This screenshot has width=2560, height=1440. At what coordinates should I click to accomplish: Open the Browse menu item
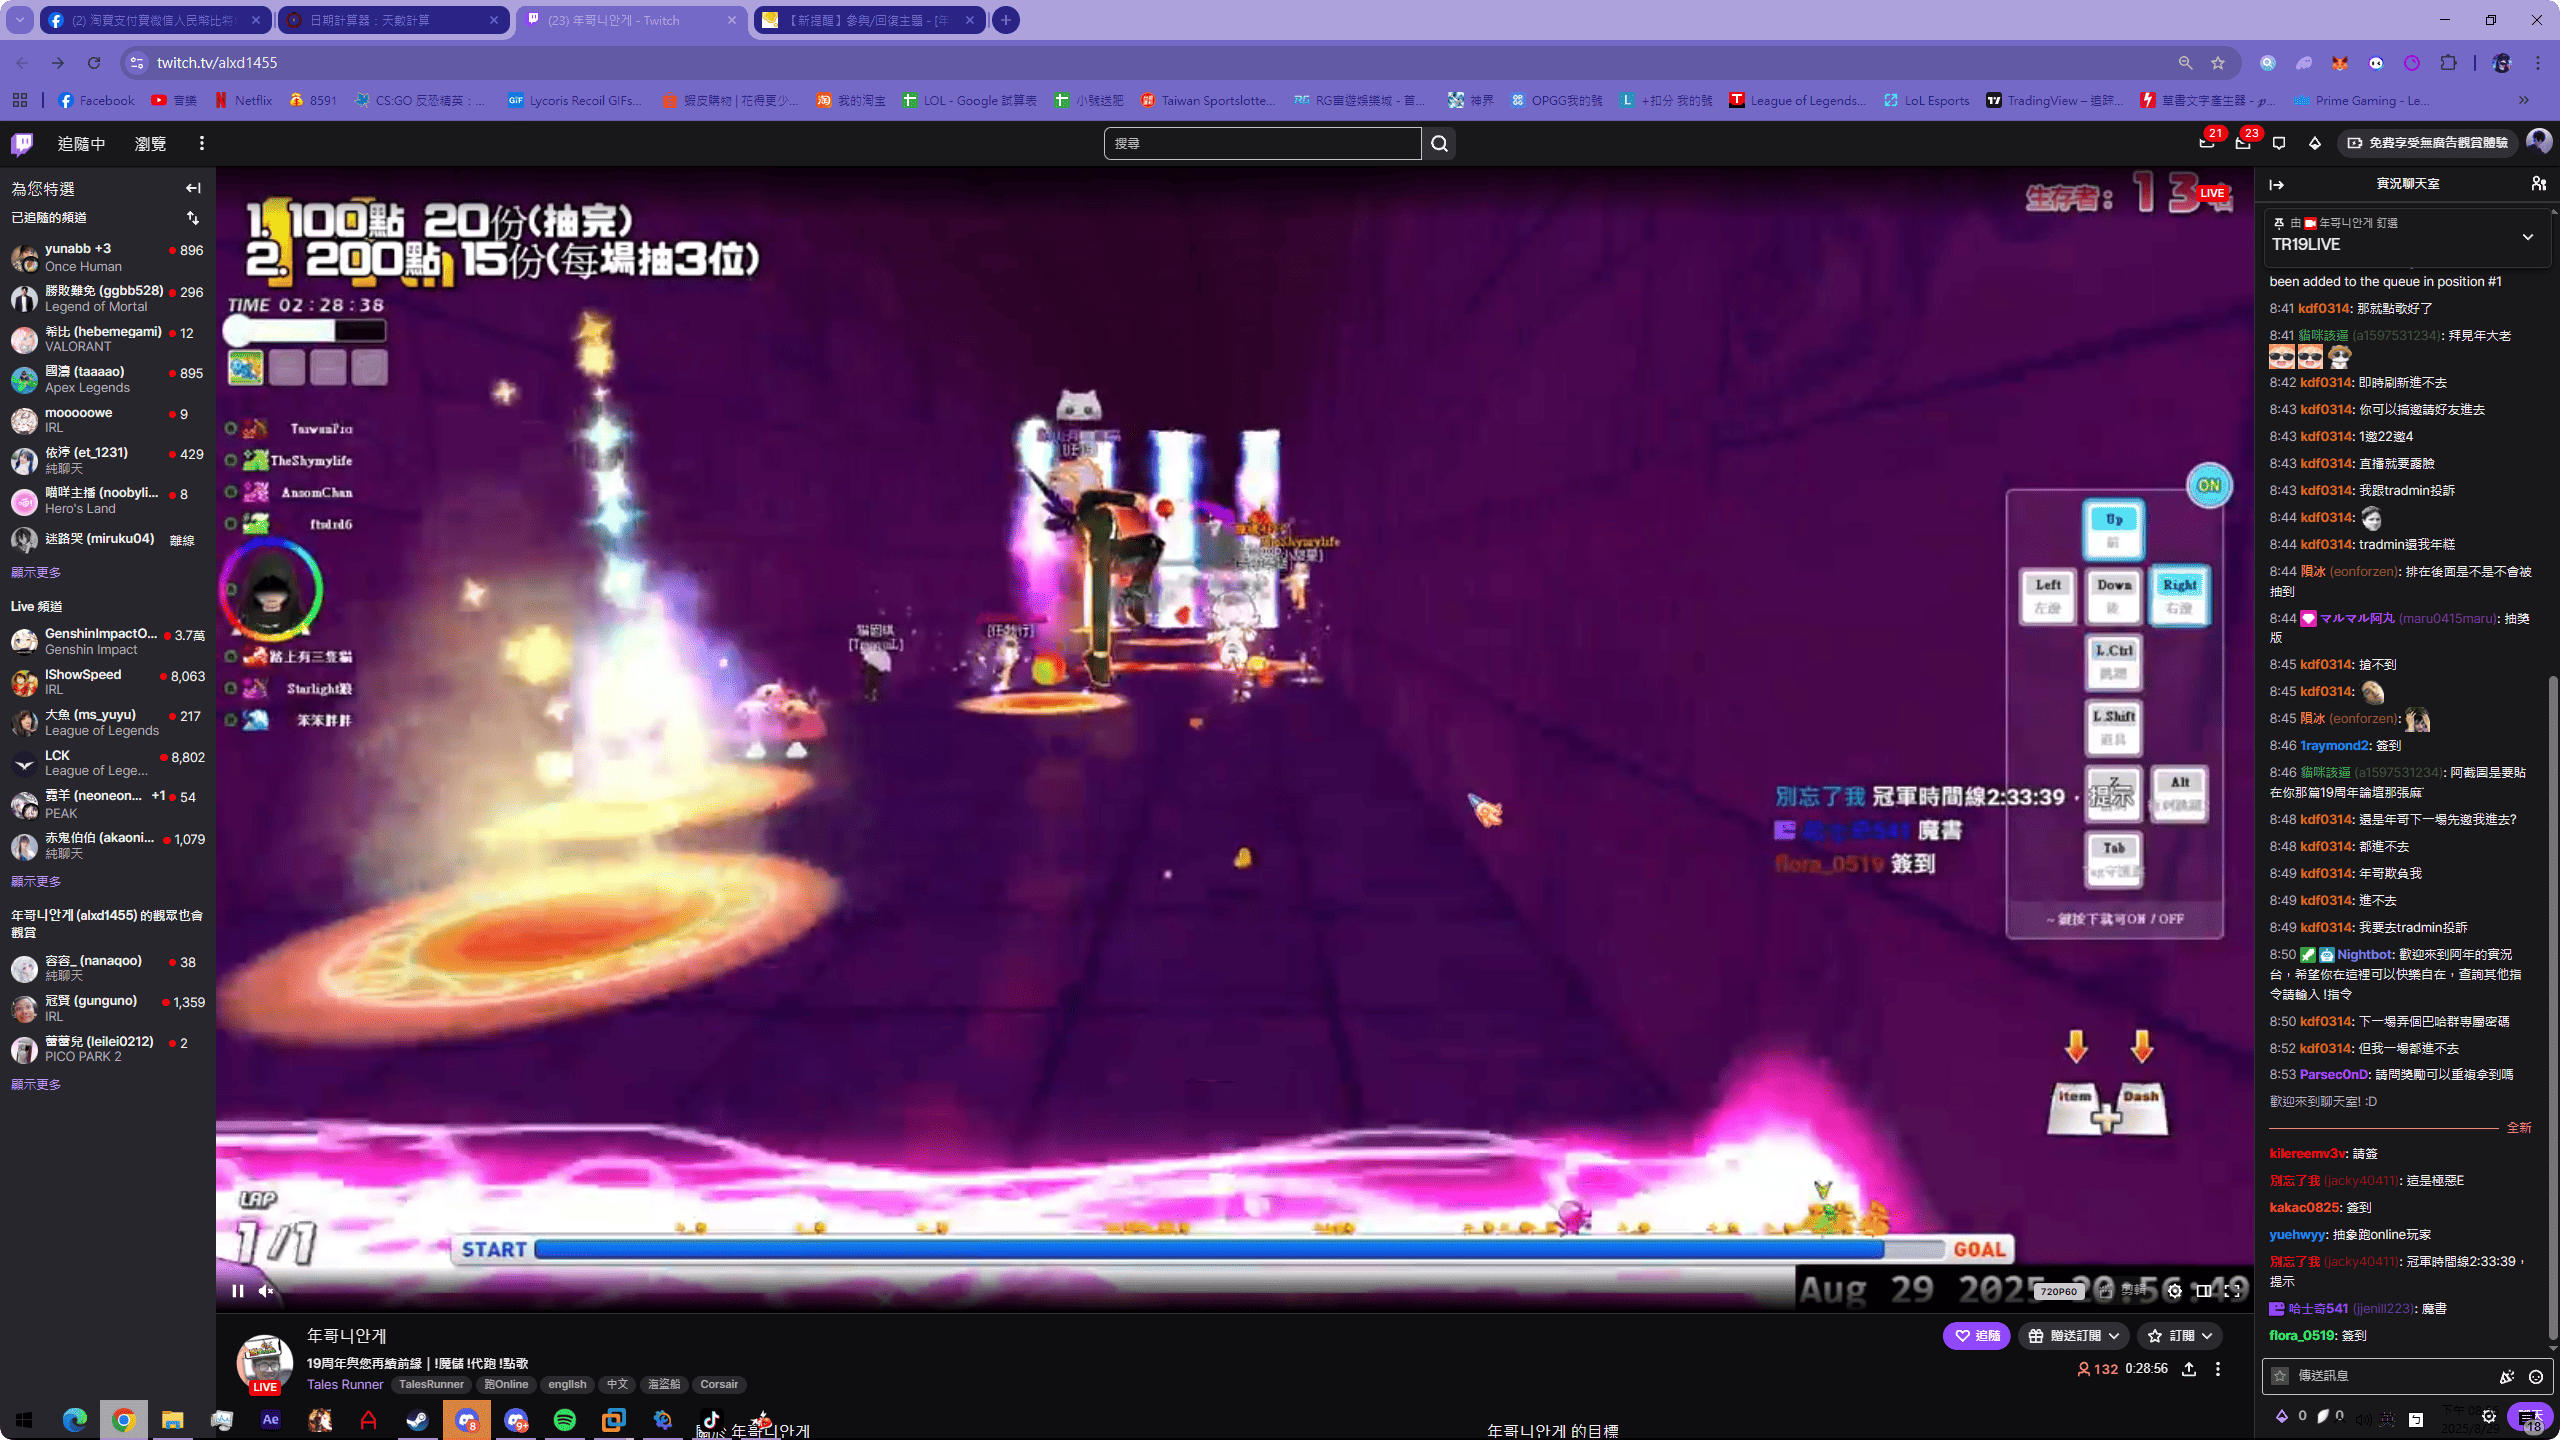coord(150,144)
